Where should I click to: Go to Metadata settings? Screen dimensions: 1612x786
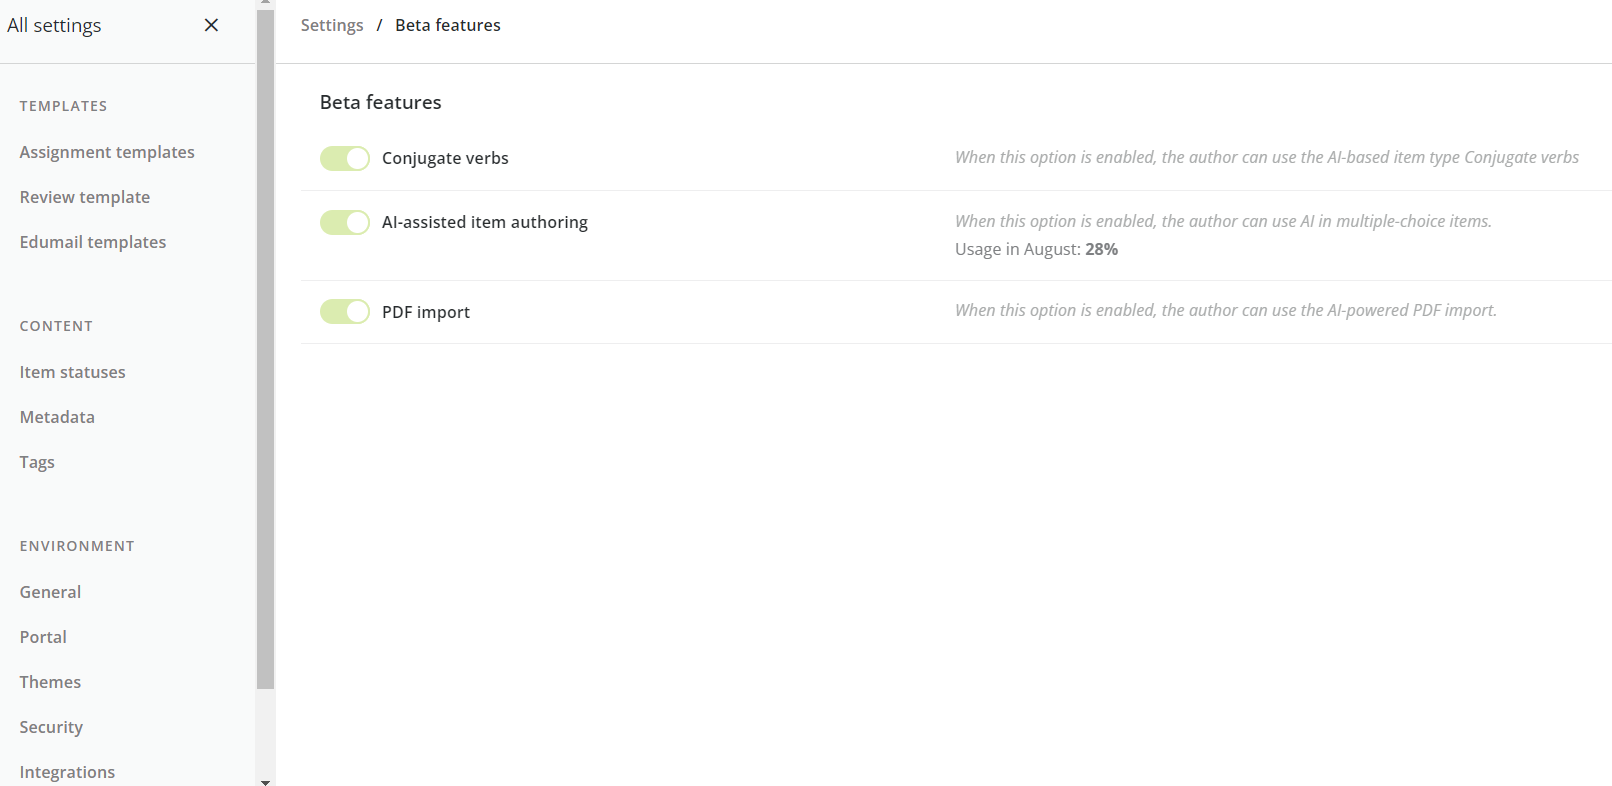coord(57,417)
